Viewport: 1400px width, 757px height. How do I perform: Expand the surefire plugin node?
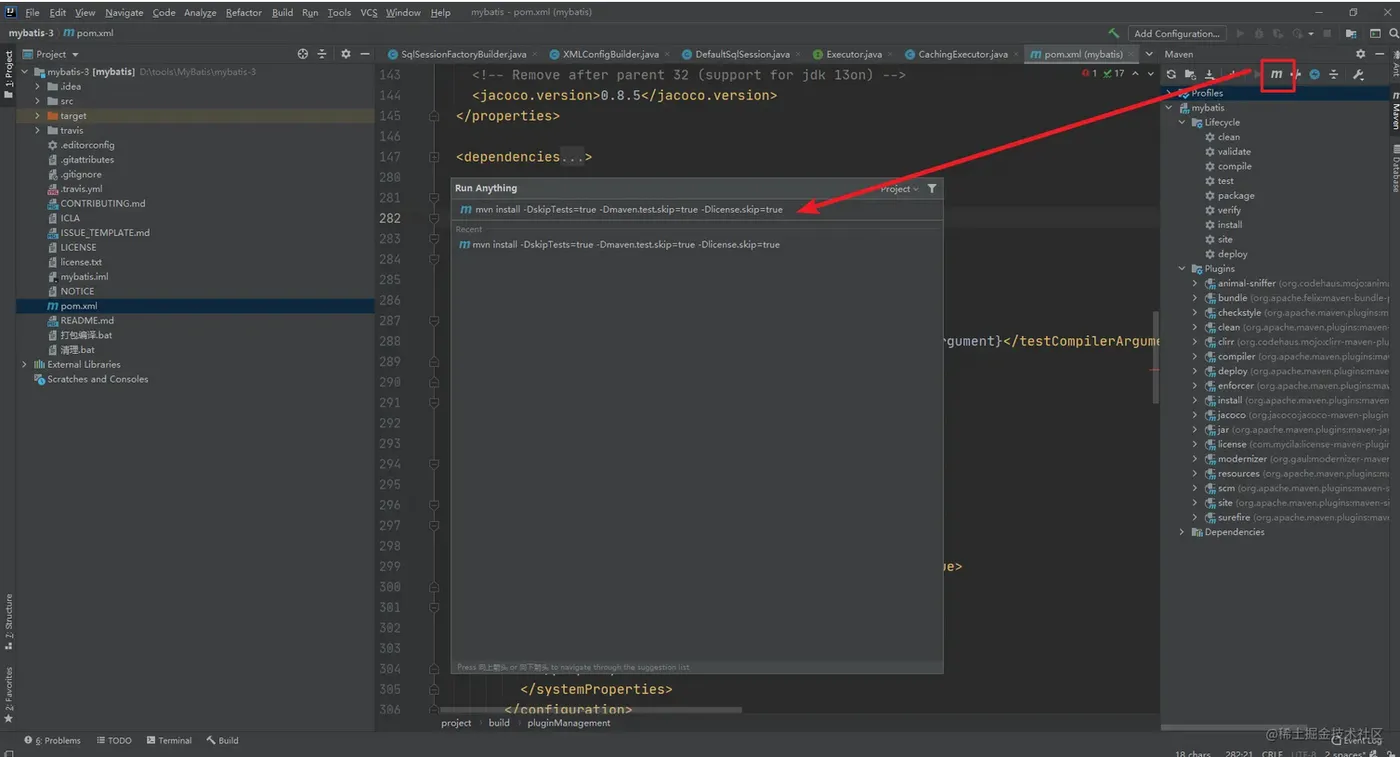tap(1195, 517)
